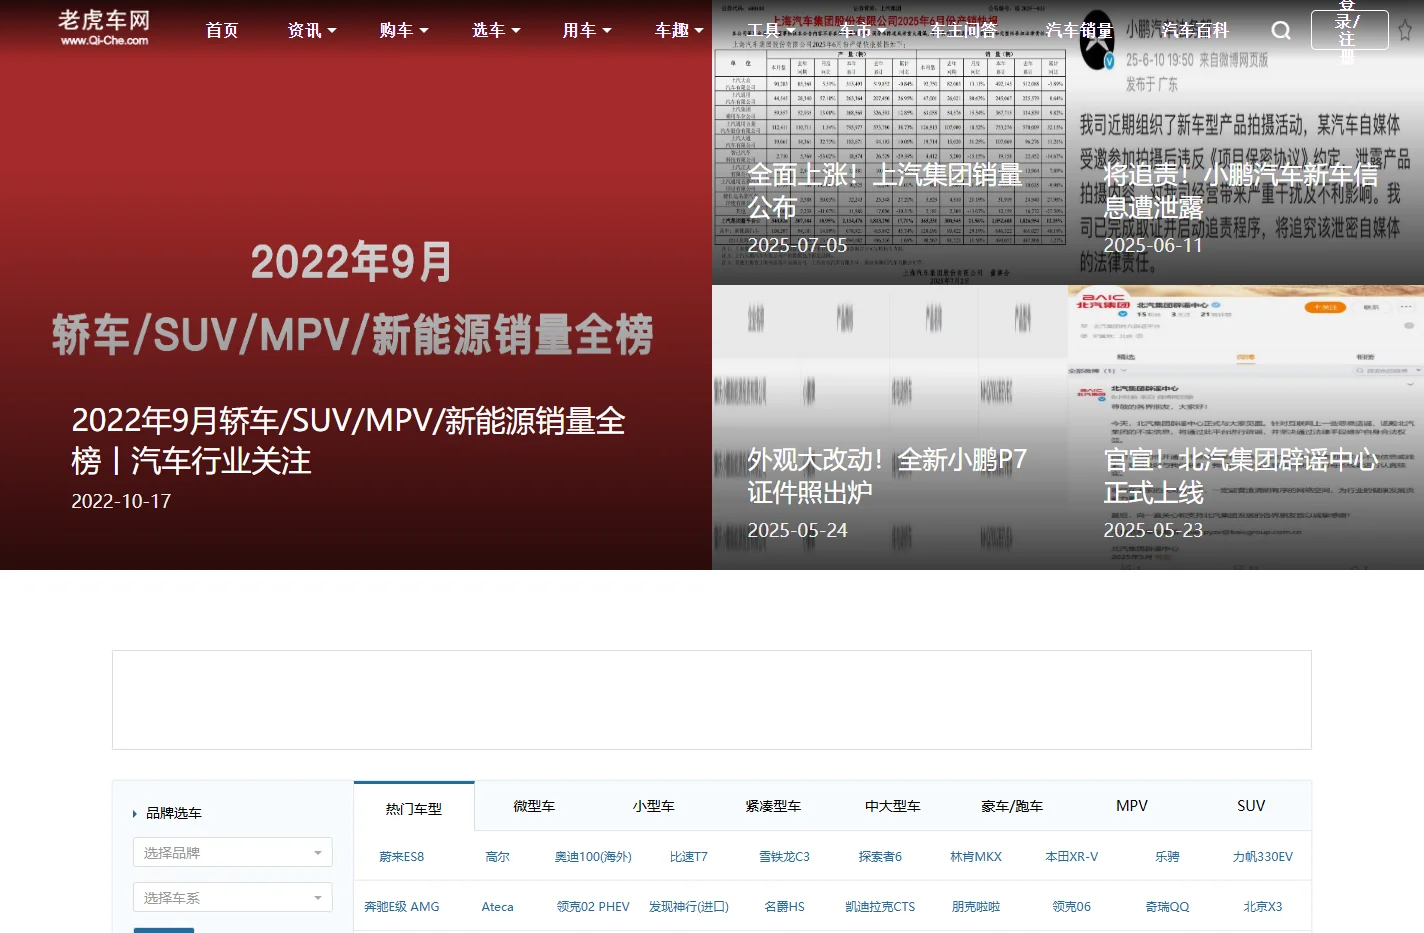Open the 汽车销量 navigation item

point(1079,31)
